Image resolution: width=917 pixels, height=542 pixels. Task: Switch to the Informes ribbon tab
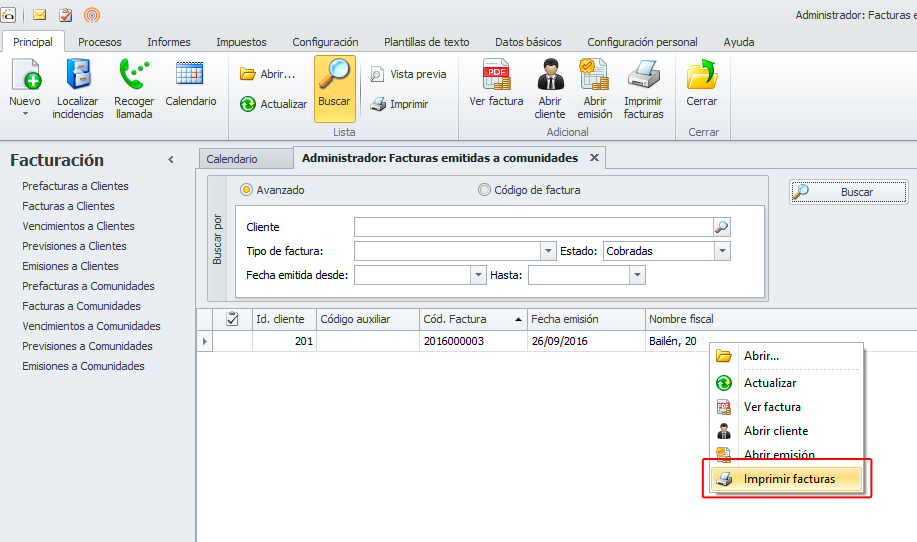click(x=169, y=42)
